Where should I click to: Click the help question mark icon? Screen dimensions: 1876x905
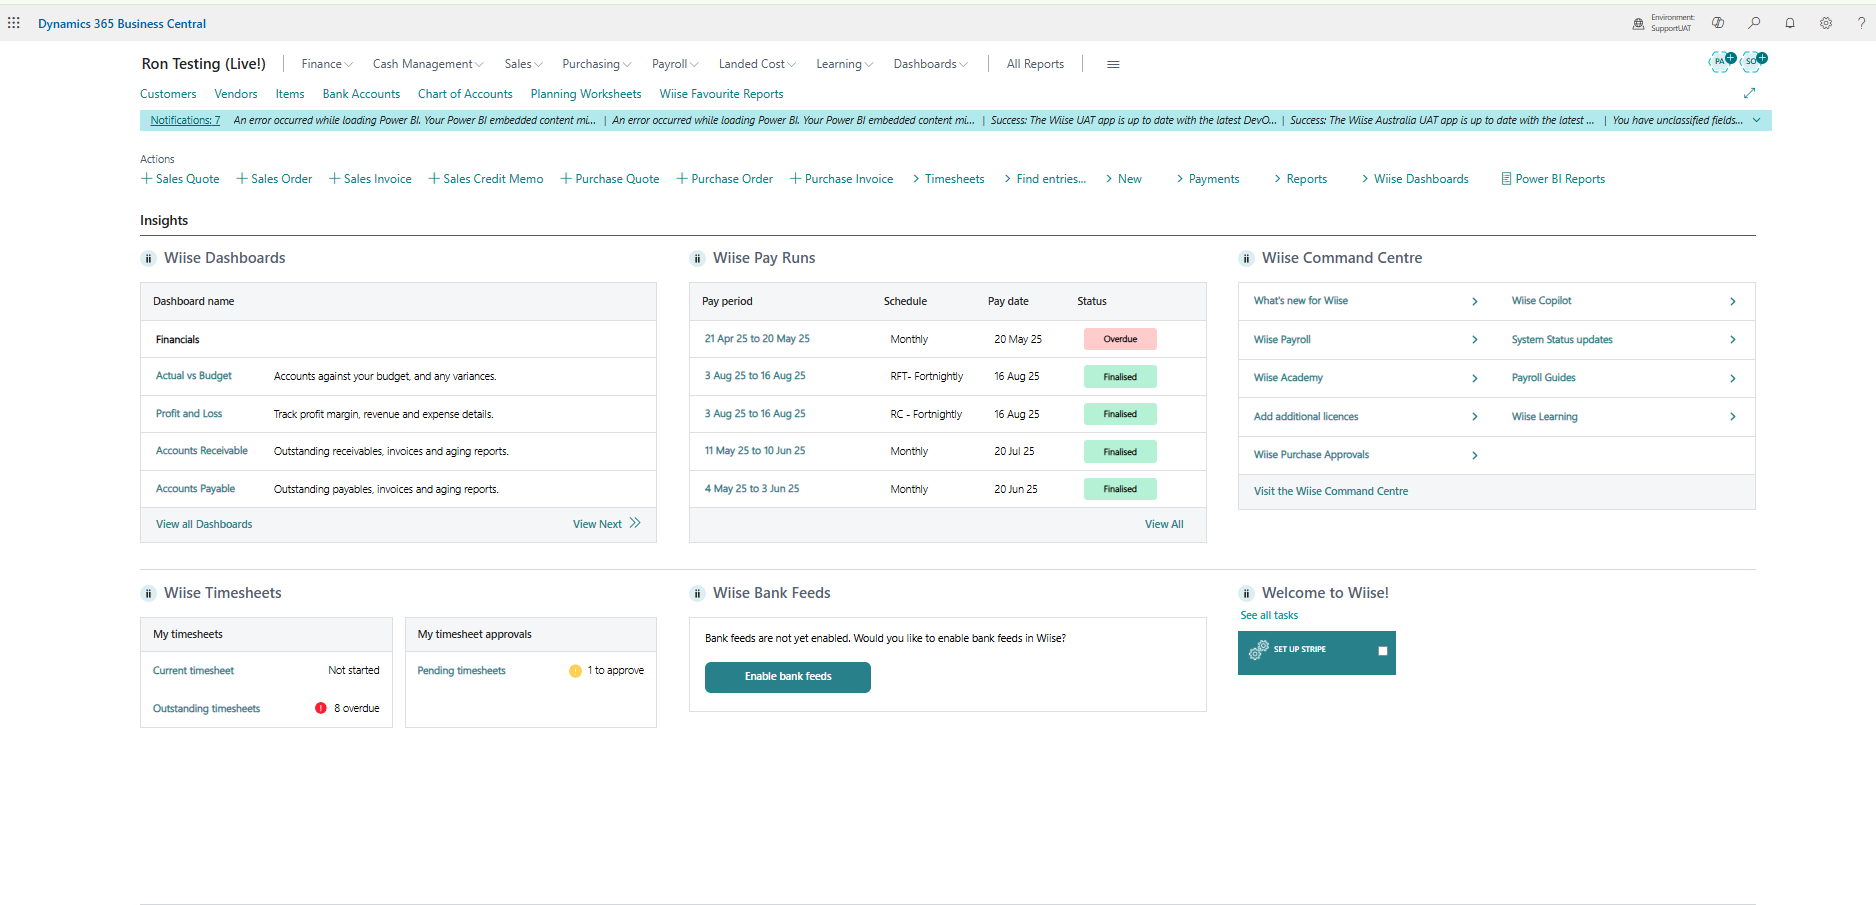click(1861, 23)
